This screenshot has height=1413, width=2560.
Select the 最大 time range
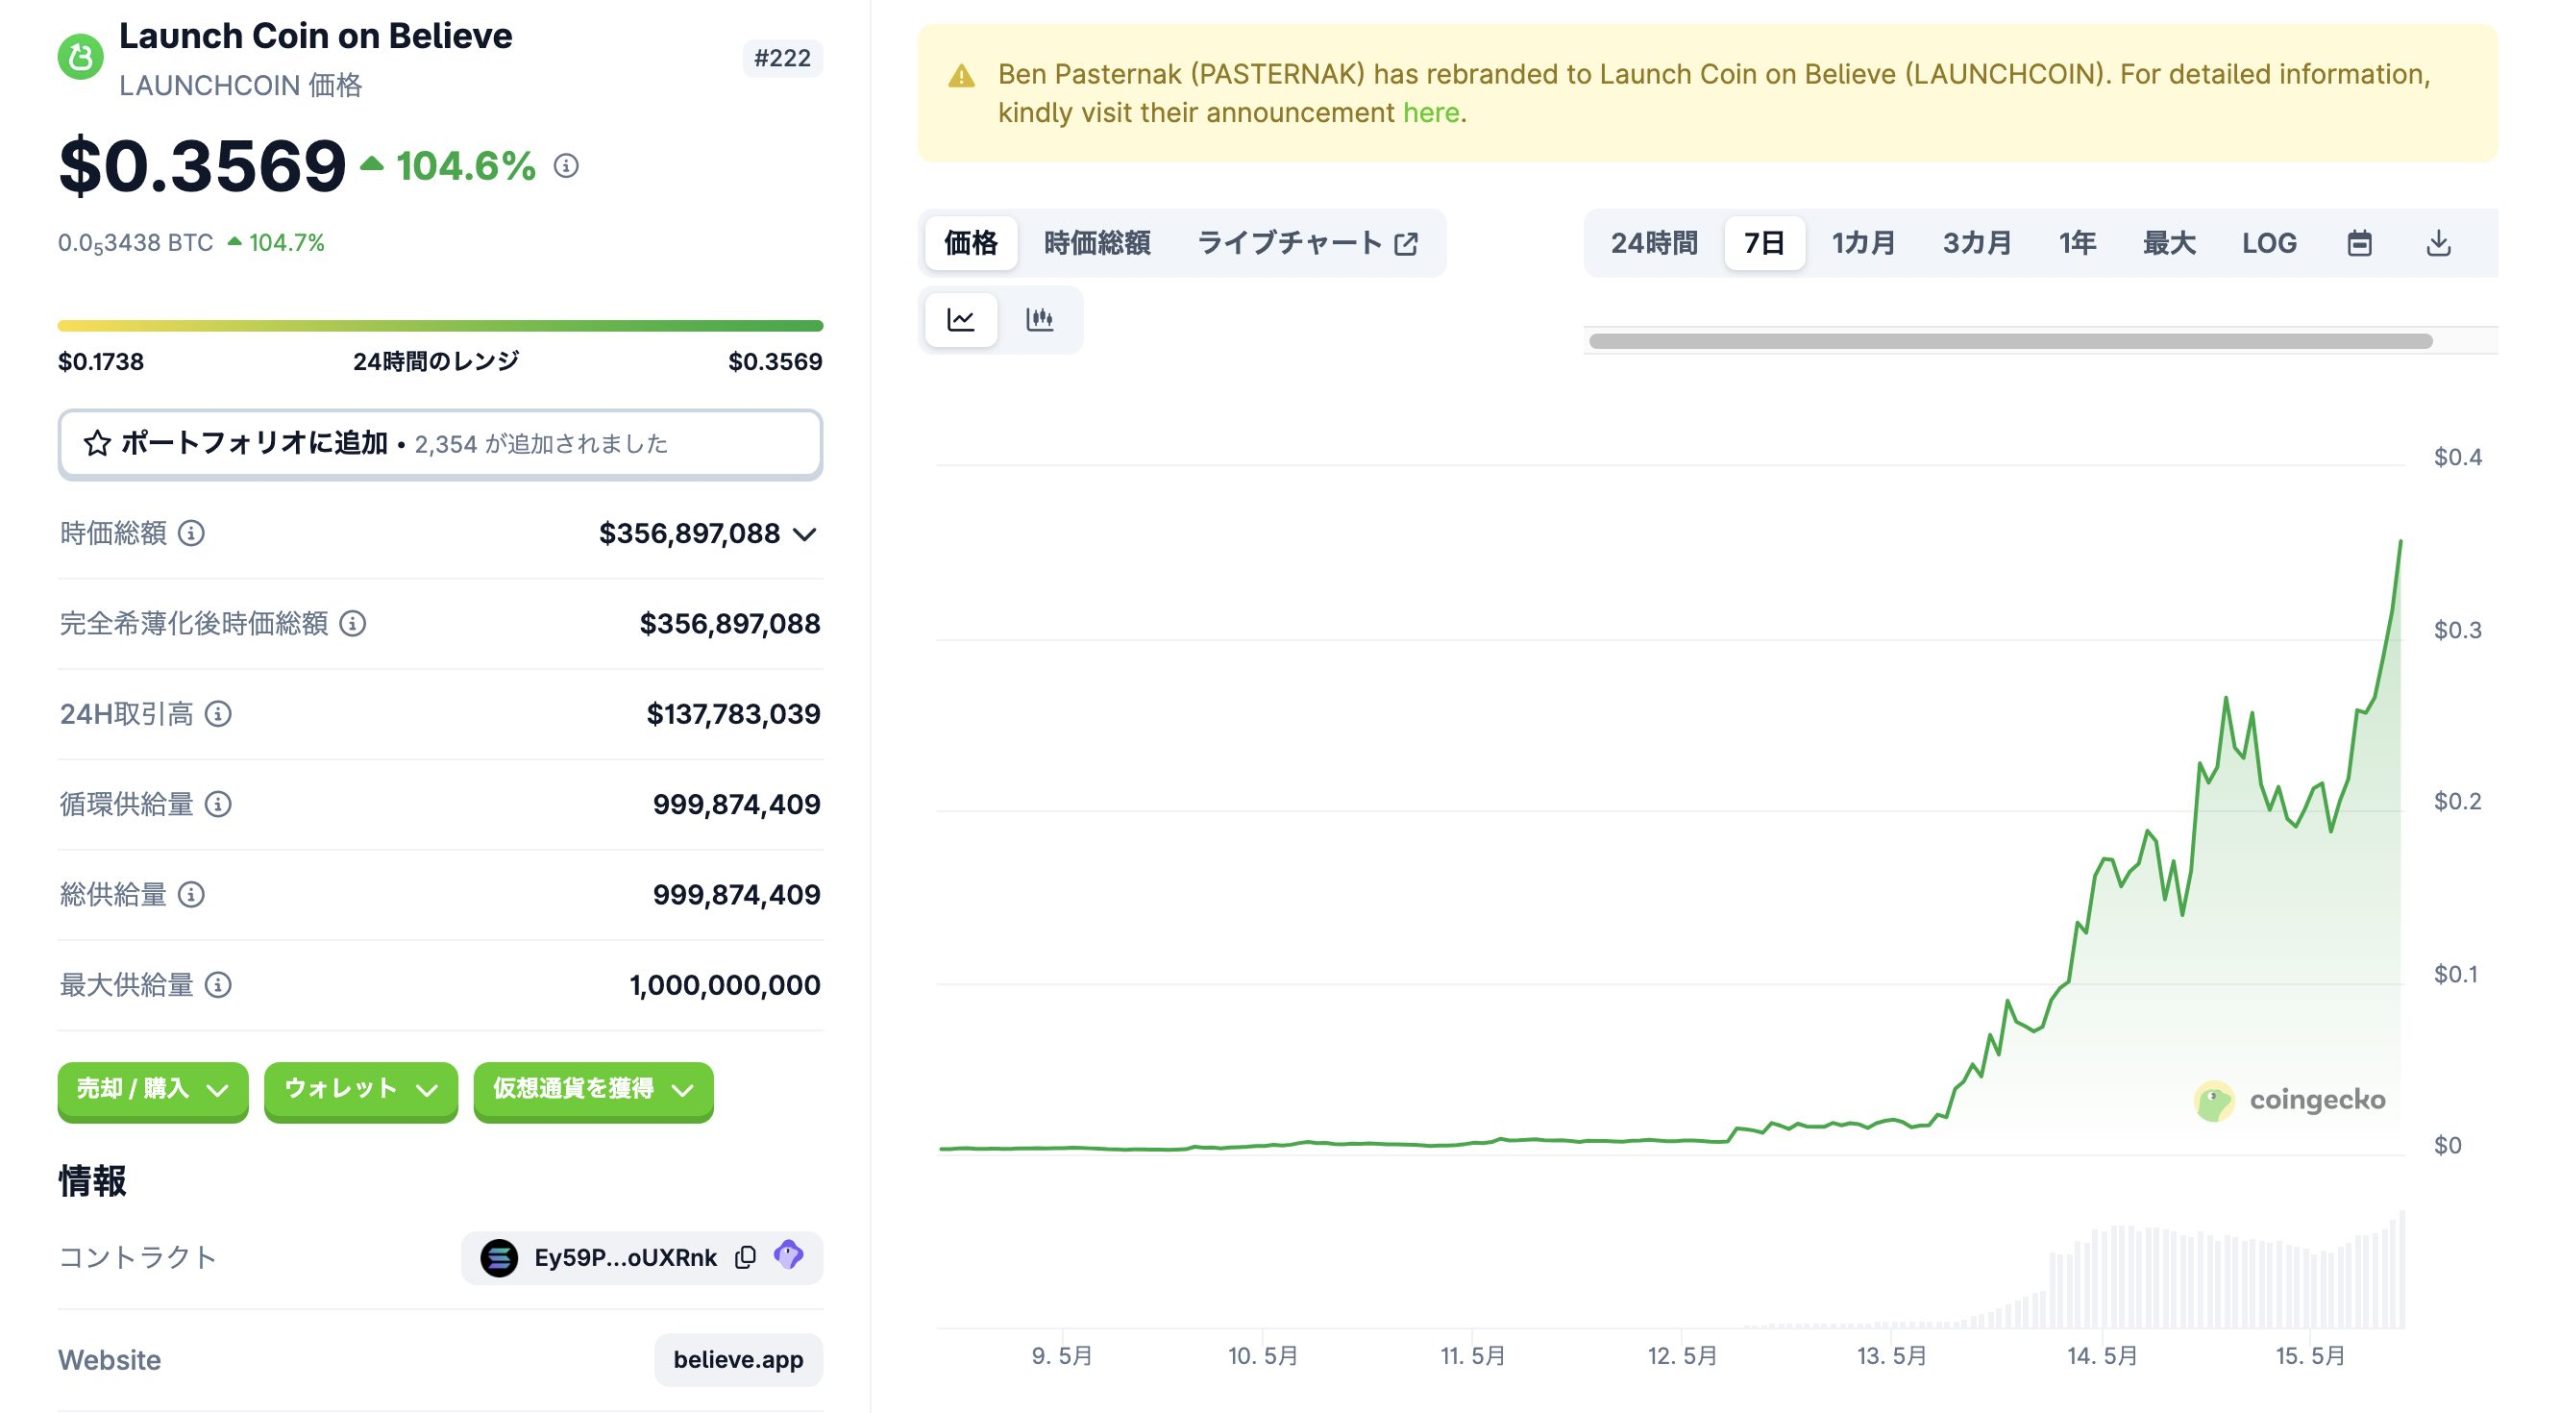pyautogui.click(x=2169, y=243)
